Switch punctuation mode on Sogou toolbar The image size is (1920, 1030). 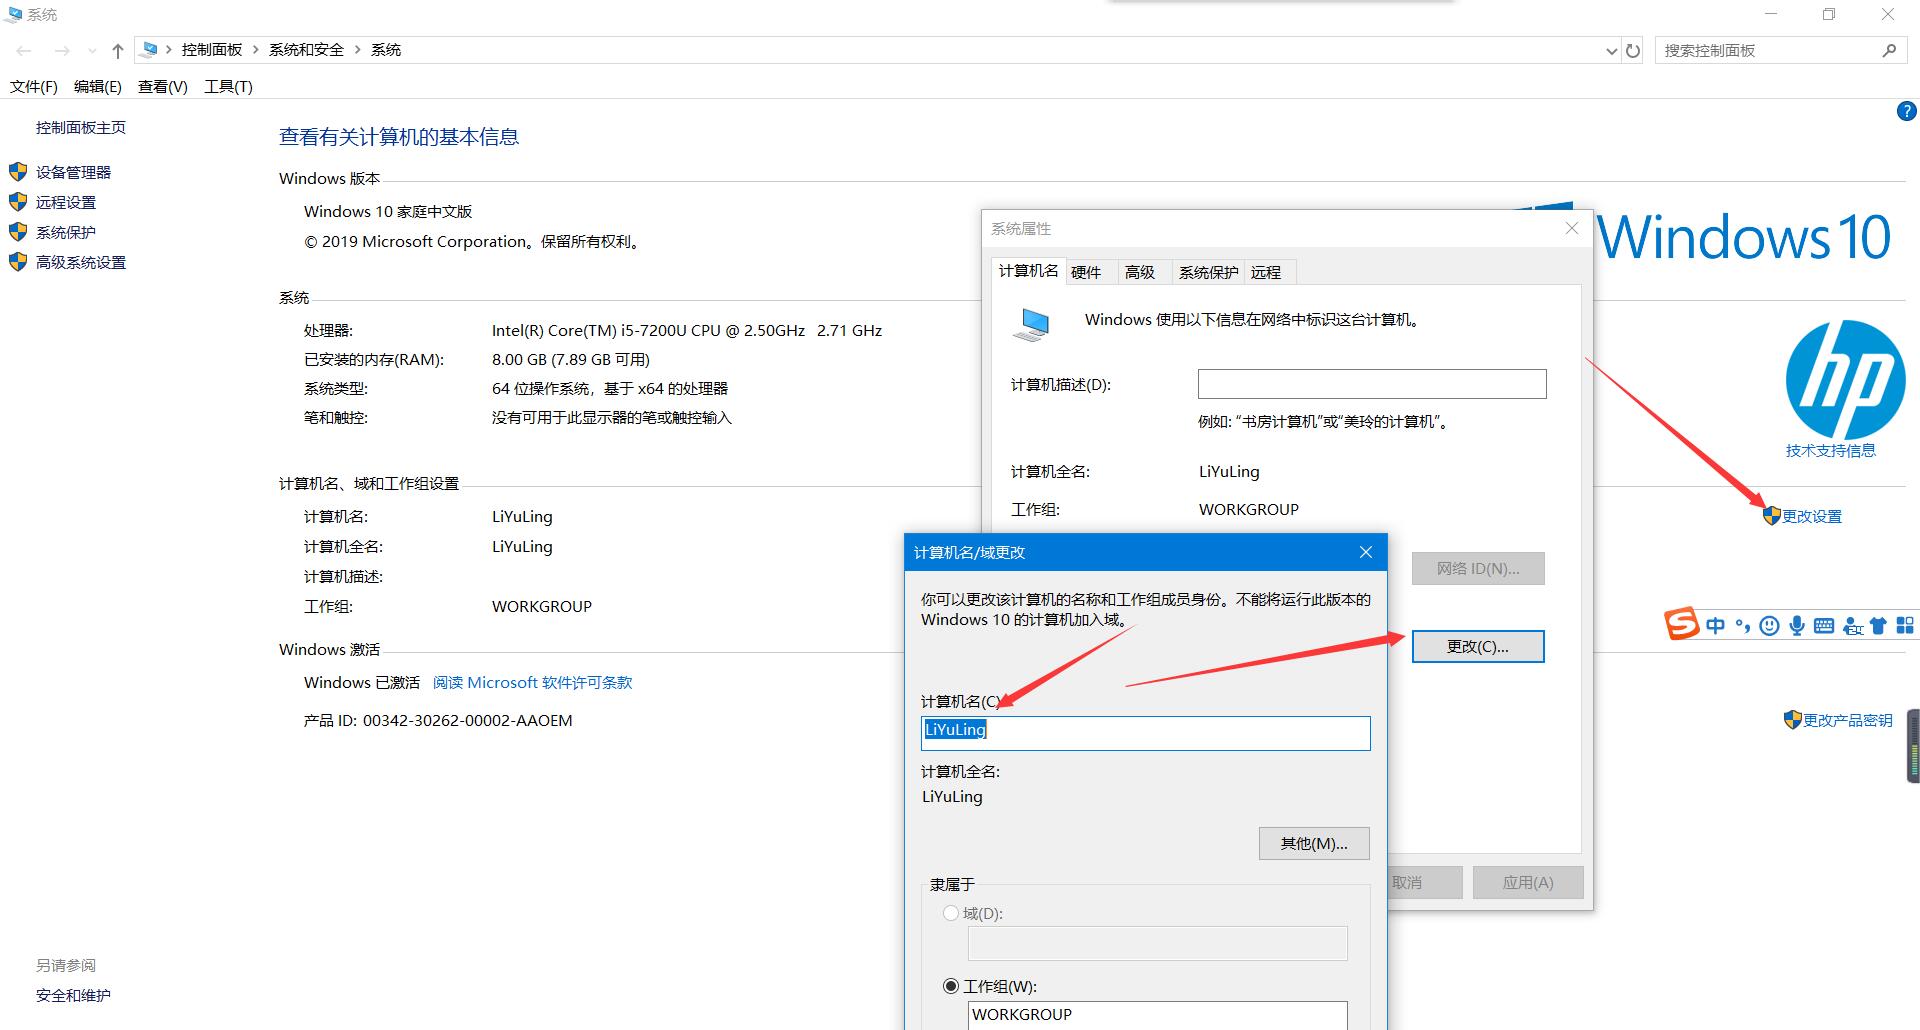point(1743,626)
